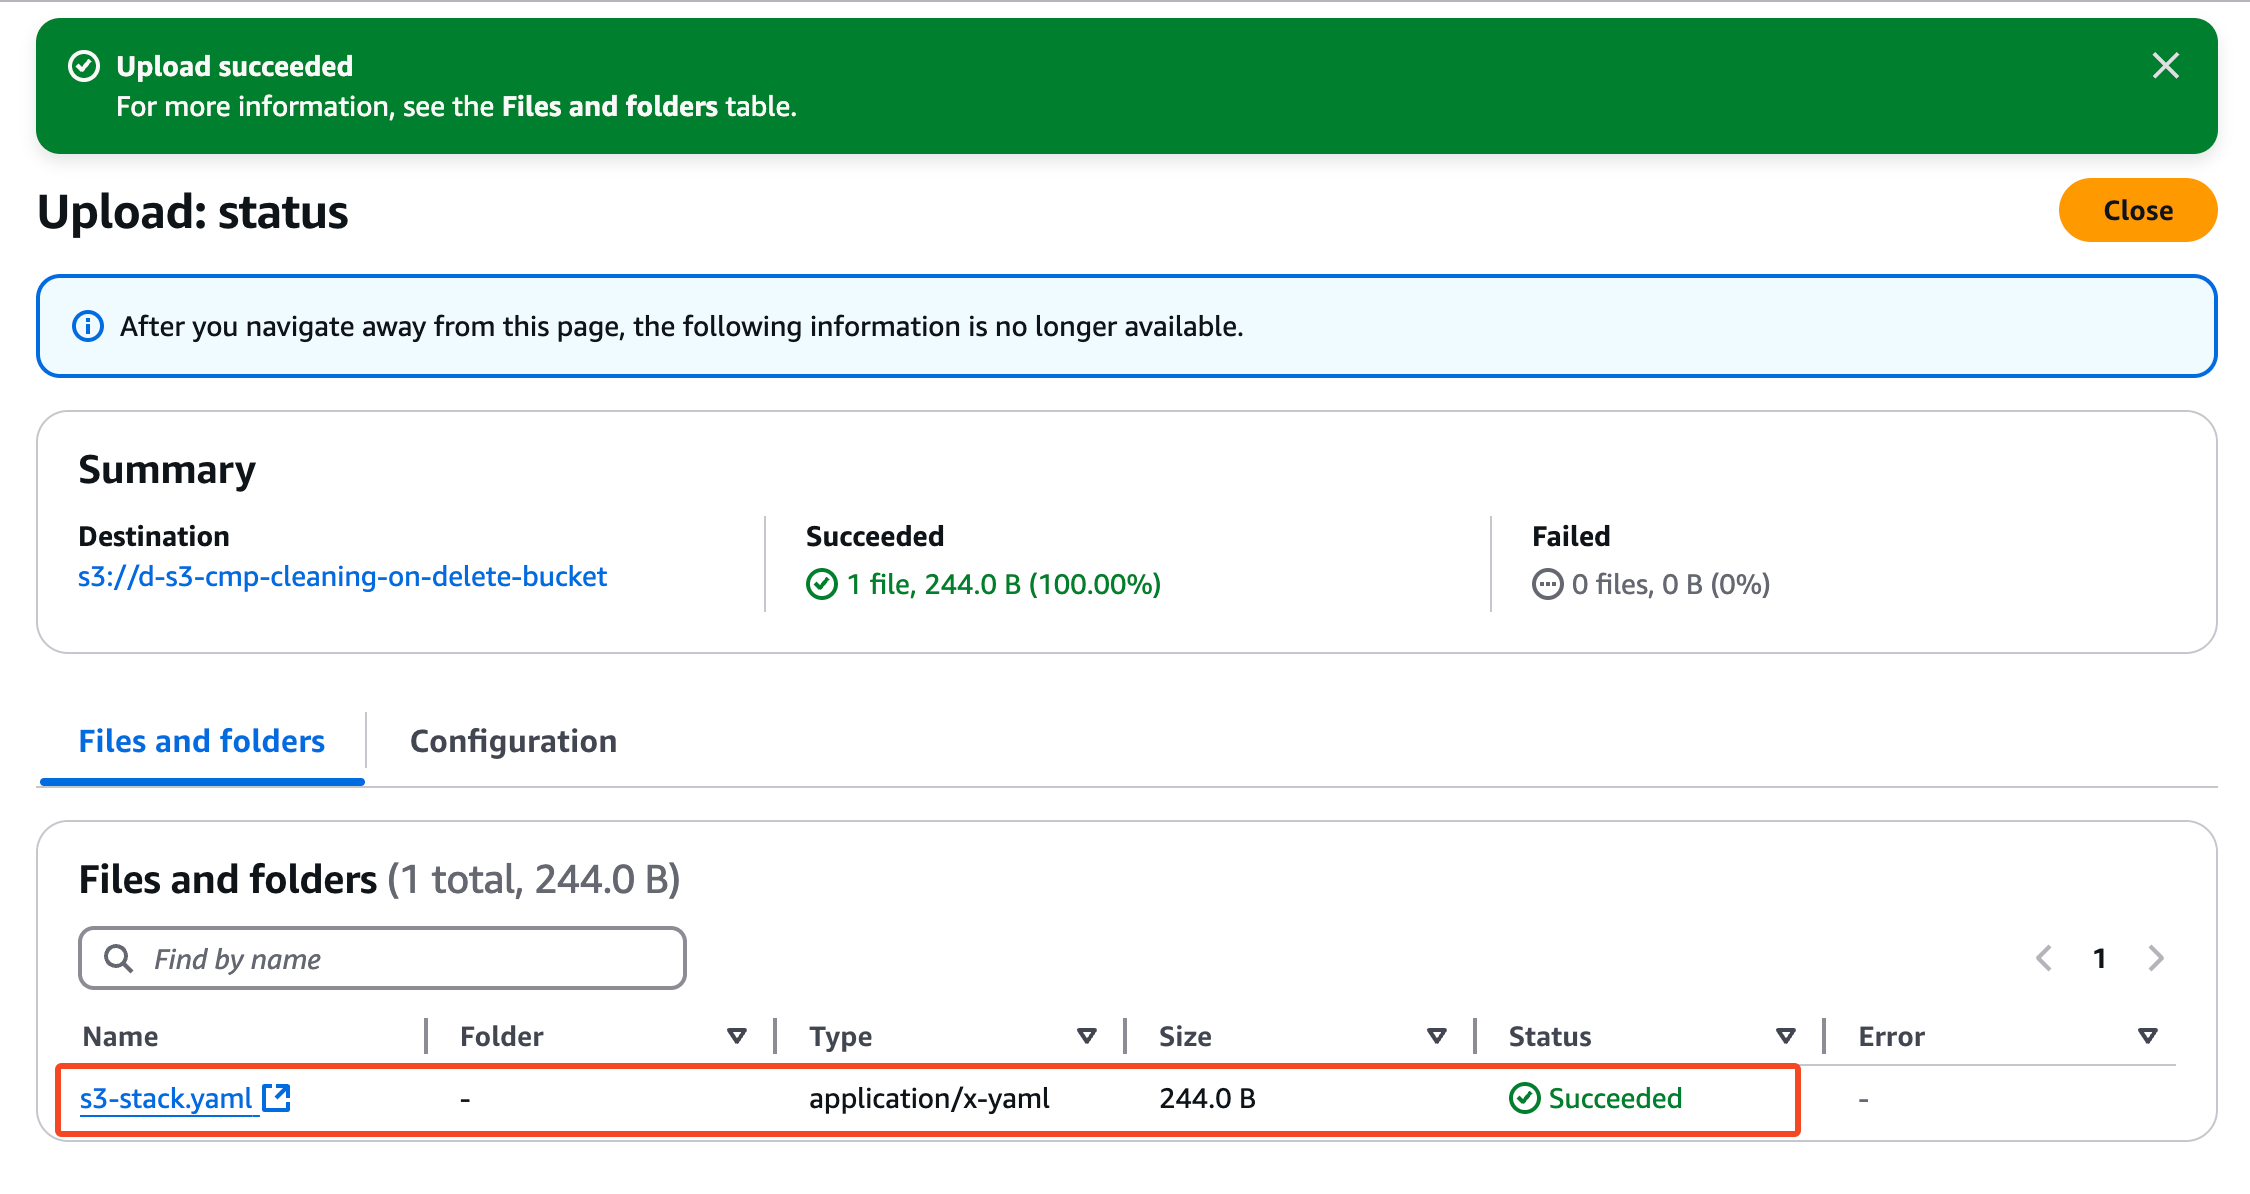Go to next page arrow
This screenshot has height=1194, width=2250.
tap(2156, 958)
